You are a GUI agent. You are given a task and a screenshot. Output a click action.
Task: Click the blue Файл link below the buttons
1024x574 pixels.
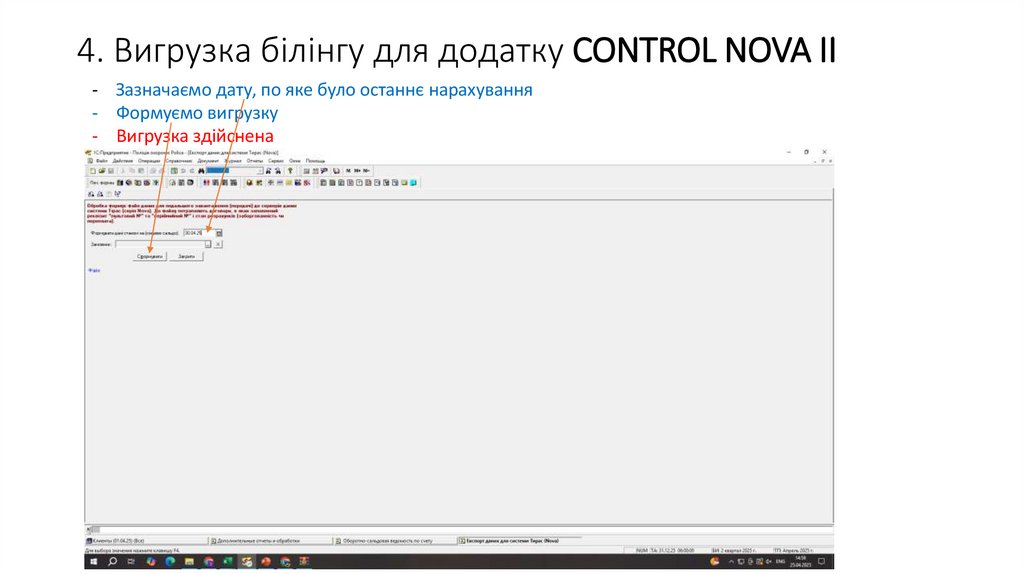(x=94, y=270)
